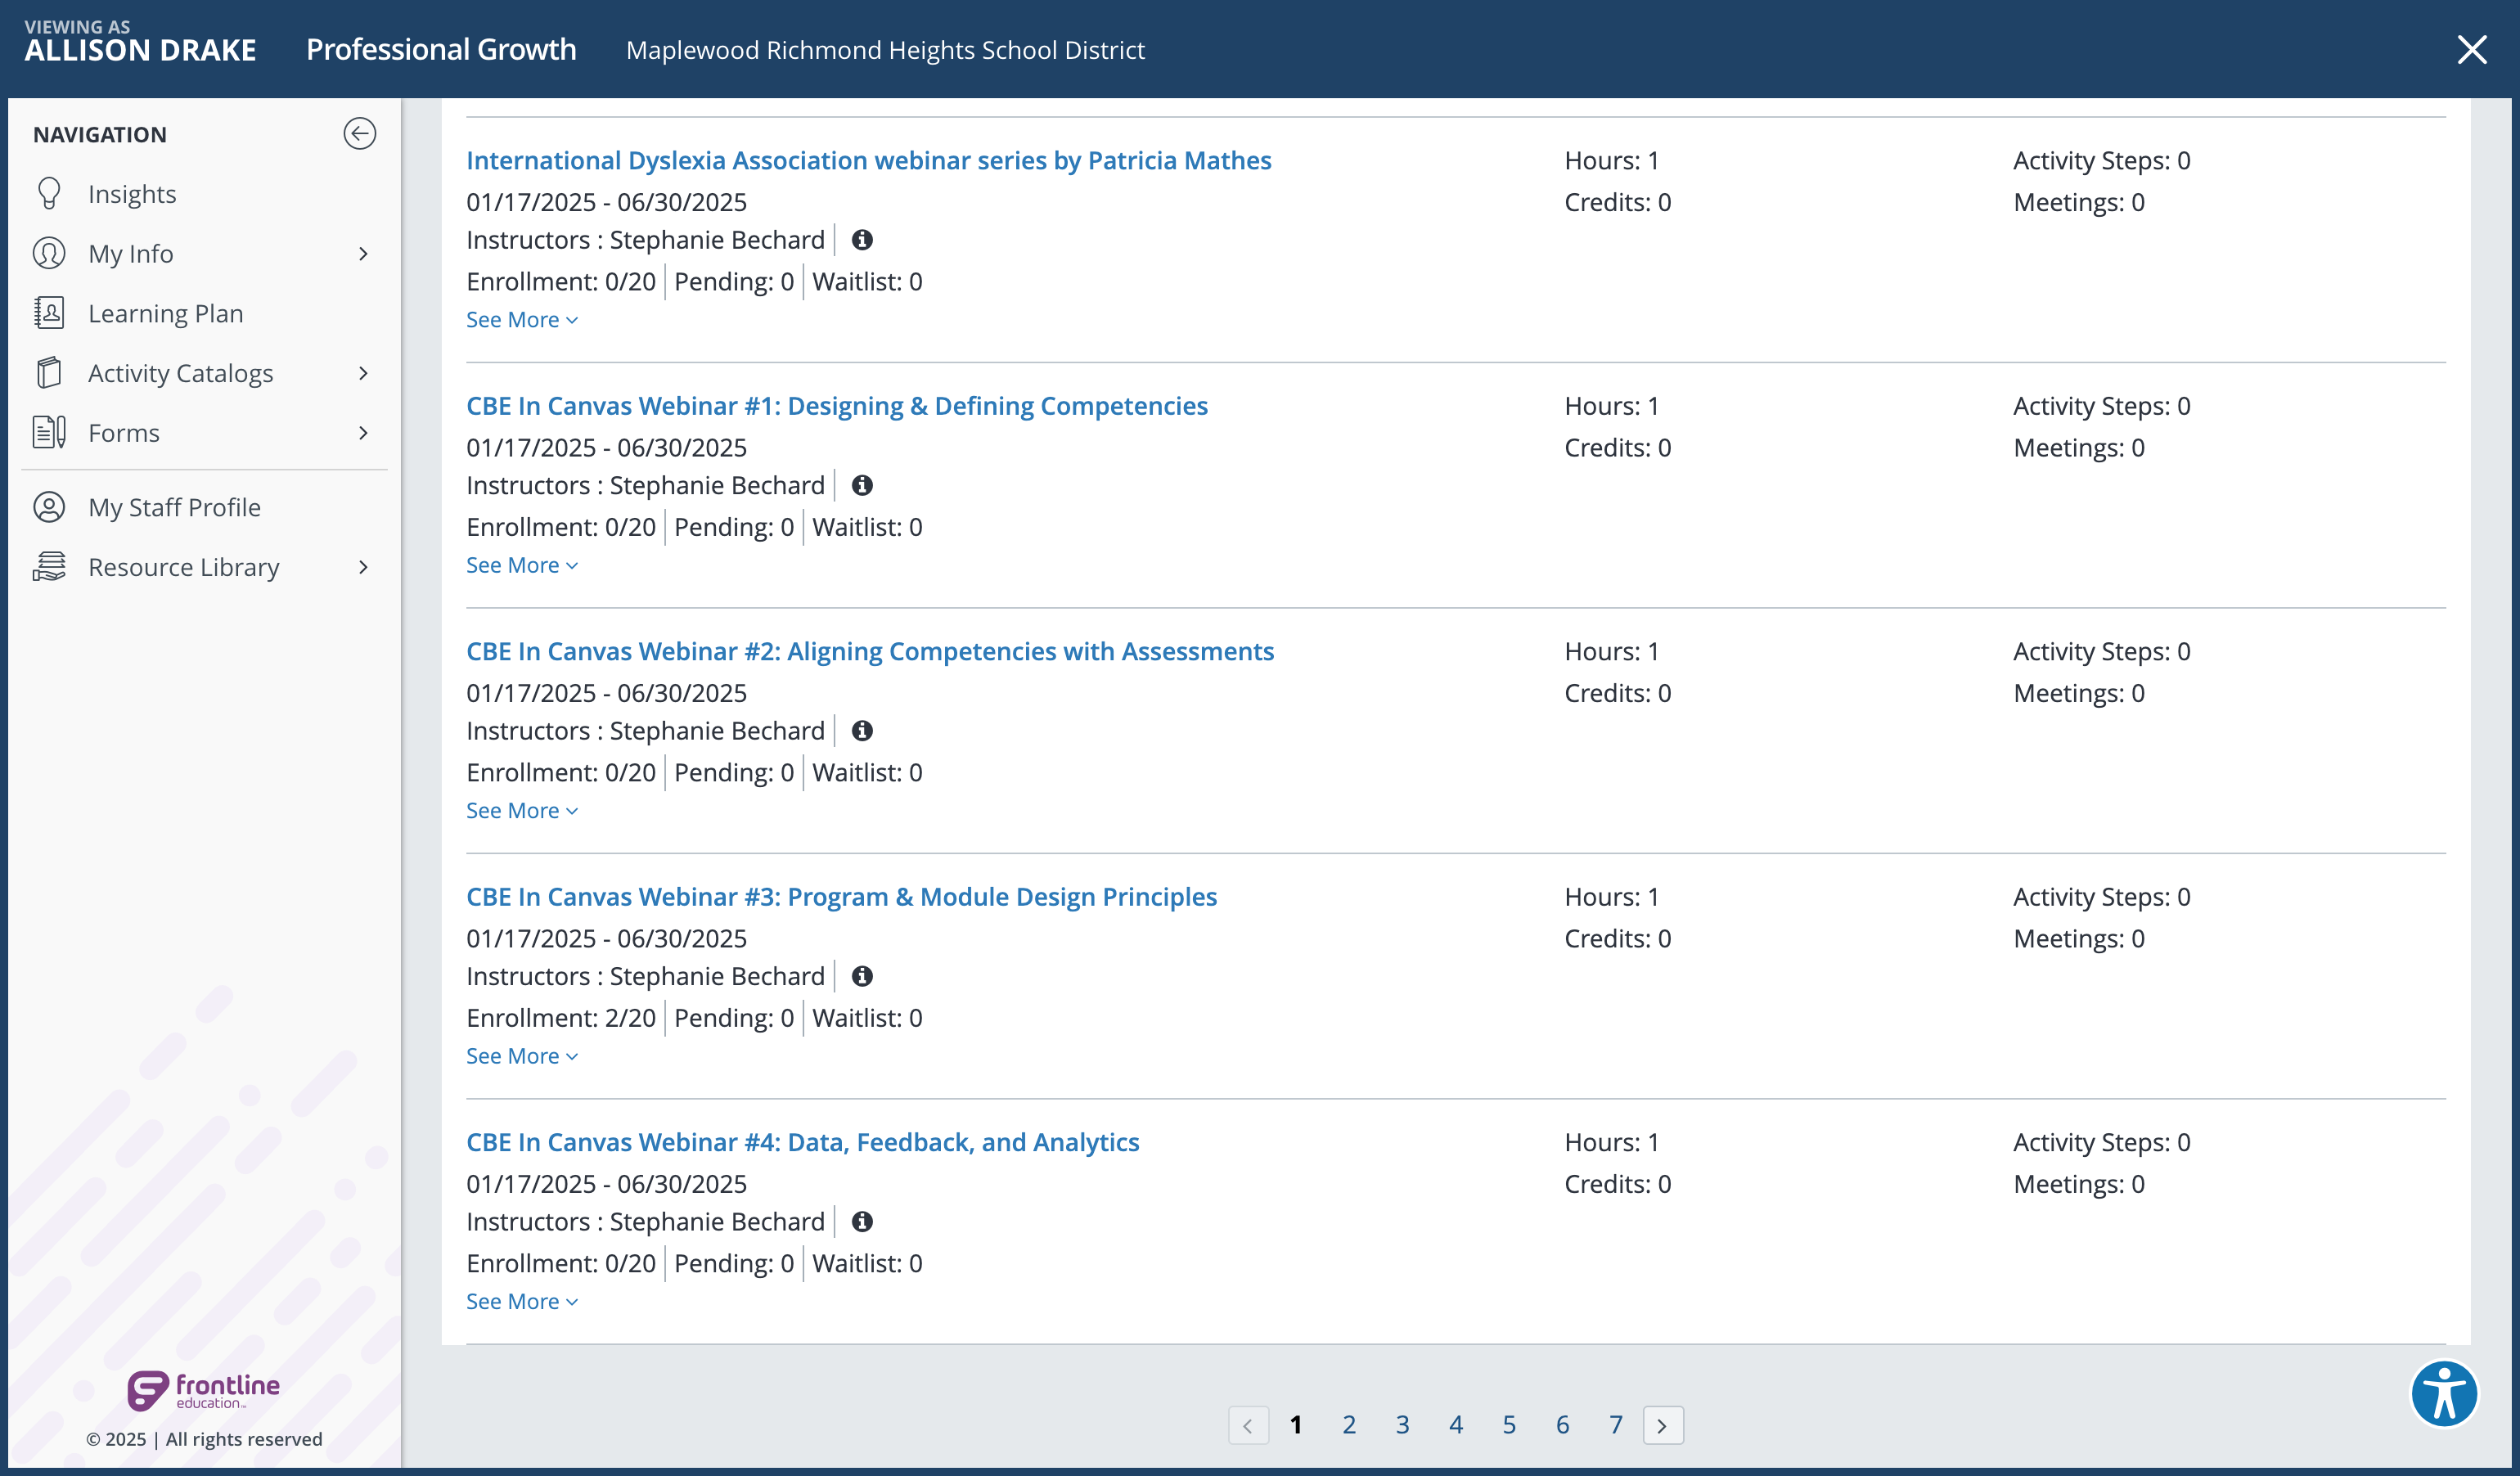This screenshot has height=1476, width=2520.
Task: Click the My Staff Profile icon
Action: click(x=49, y=507)
